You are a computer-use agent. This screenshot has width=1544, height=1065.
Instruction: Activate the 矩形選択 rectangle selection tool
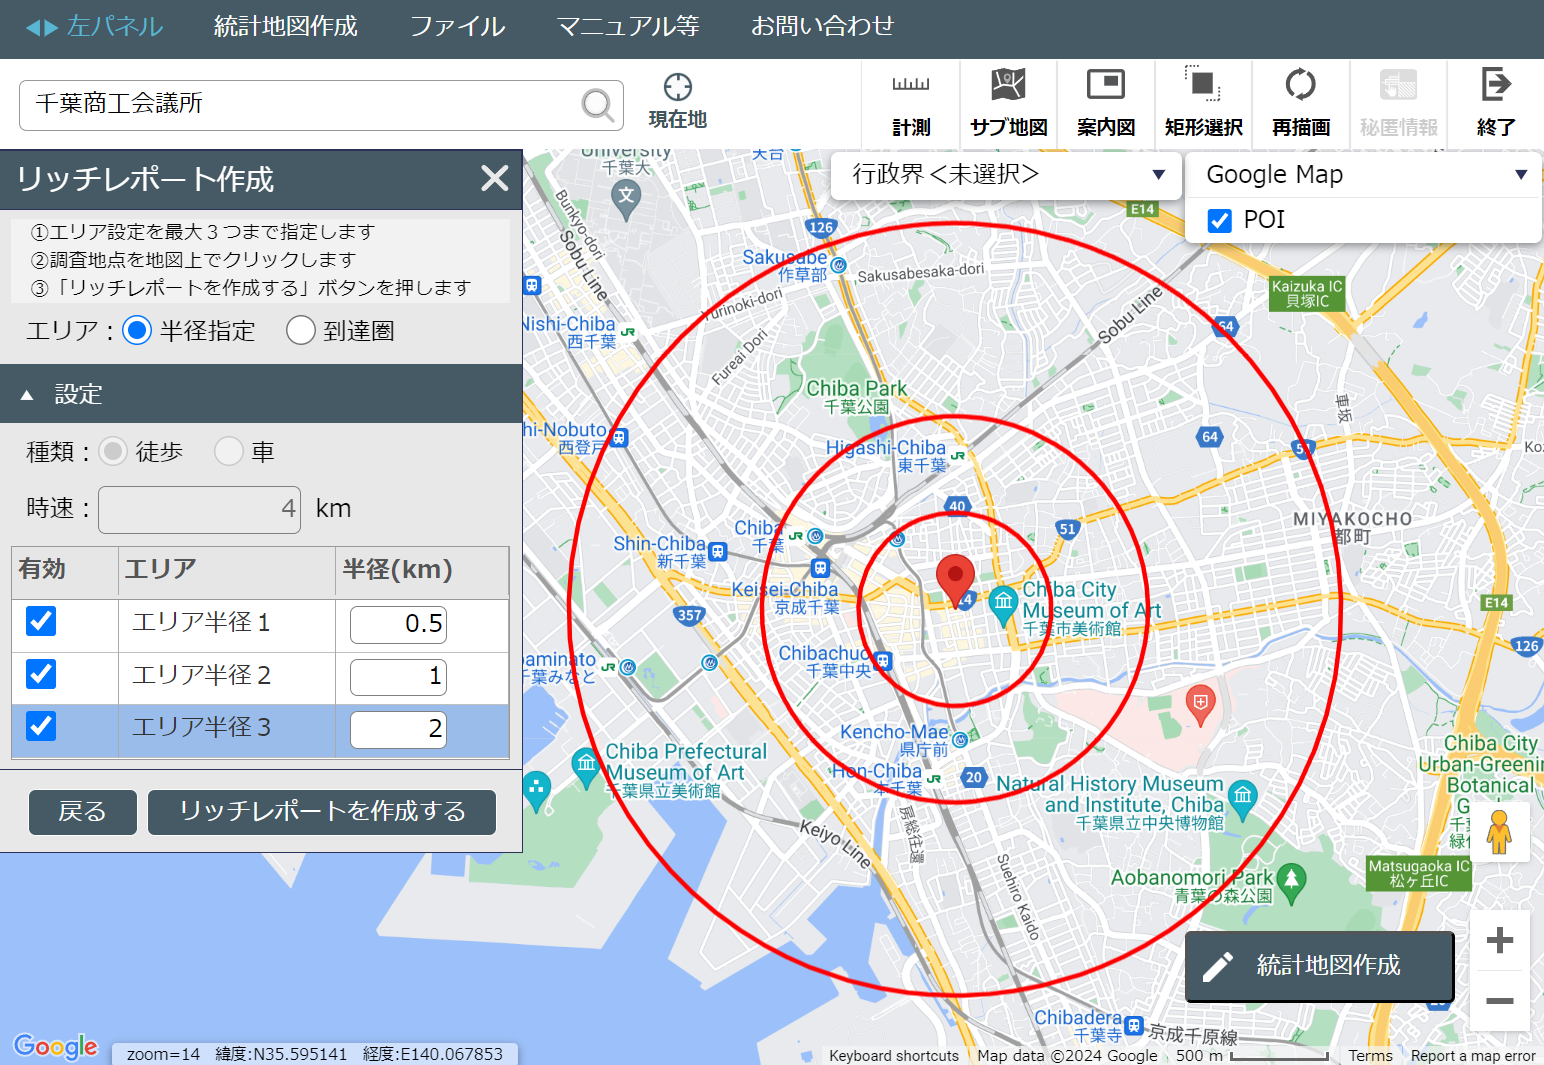pos(1203,104)
